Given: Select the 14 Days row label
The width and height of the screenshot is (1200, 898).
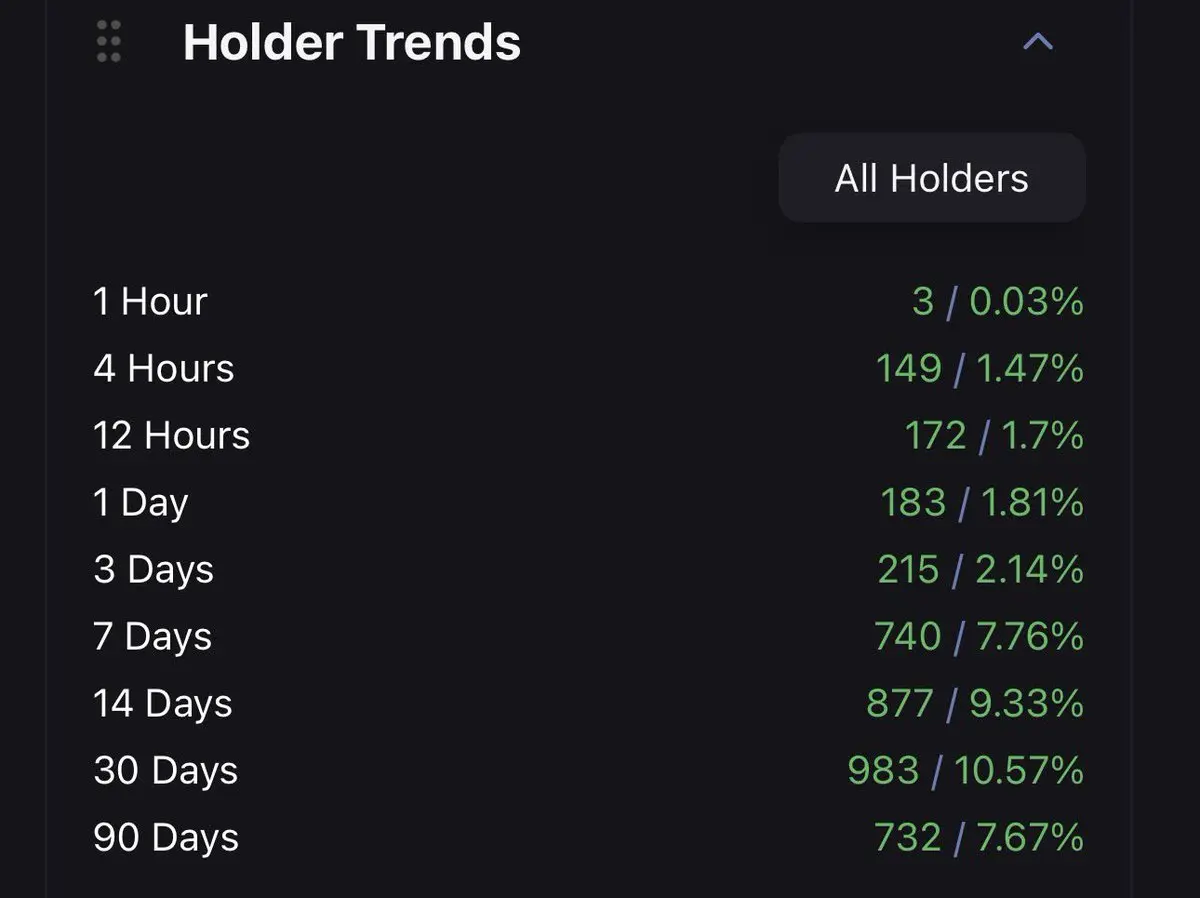Looking at the screenshot, I should tap(163, 703).
